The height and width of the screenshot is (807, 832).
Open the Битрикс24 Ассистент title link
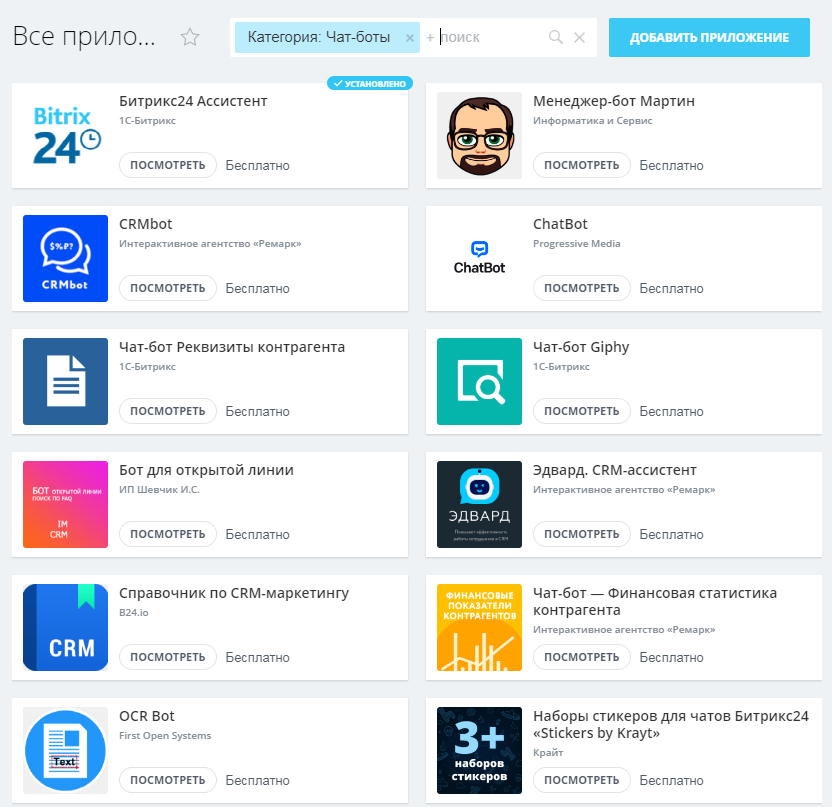[193, 101]
